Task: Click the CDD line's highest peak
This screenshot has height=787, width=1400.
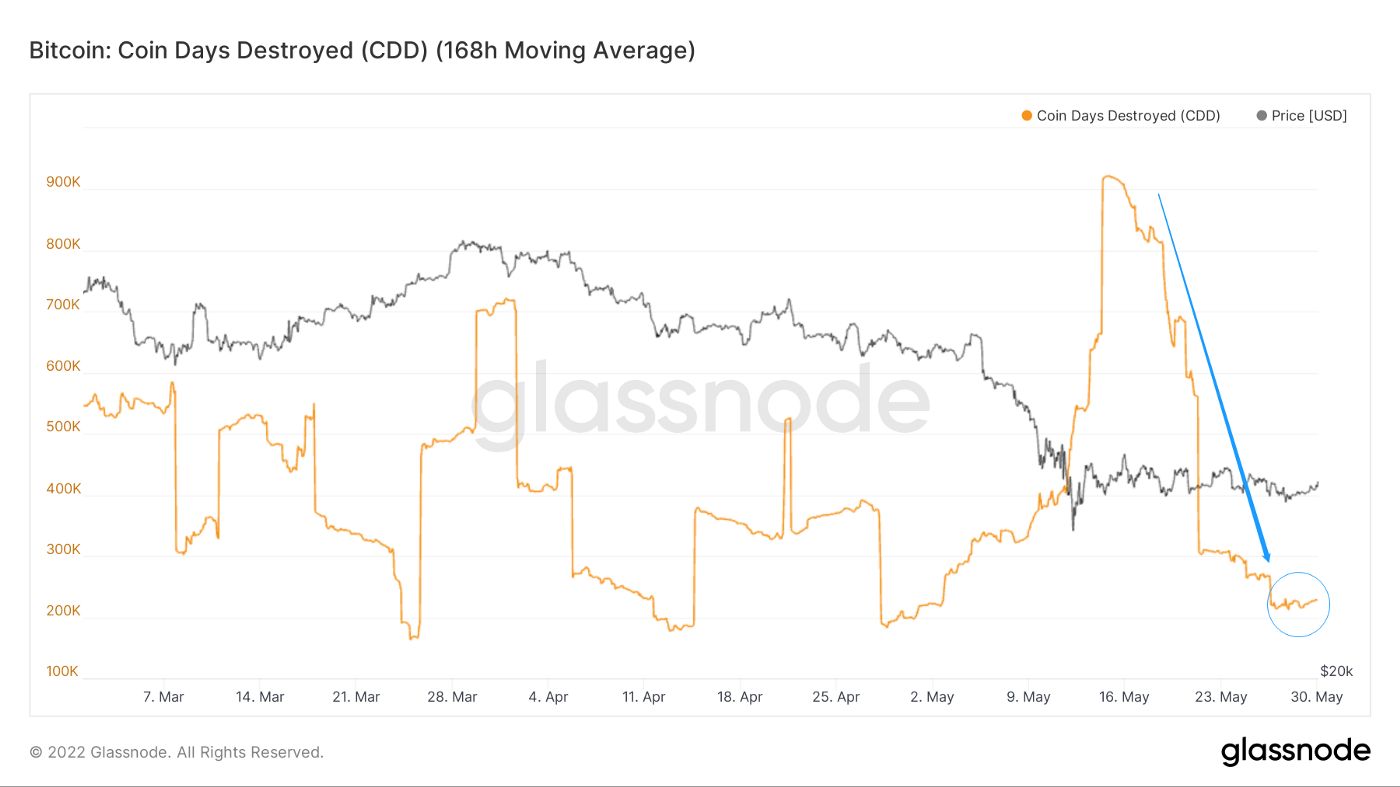Action: 1108,177
